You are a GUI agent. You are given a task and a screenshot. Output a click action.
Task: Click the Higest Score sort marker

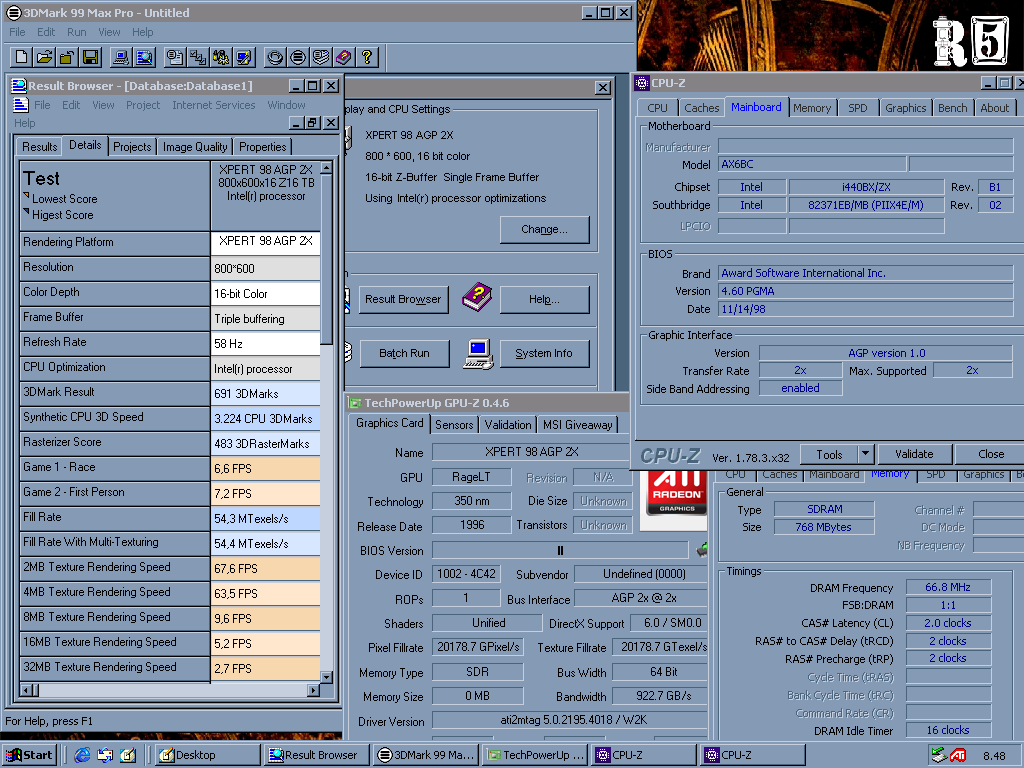26,212
